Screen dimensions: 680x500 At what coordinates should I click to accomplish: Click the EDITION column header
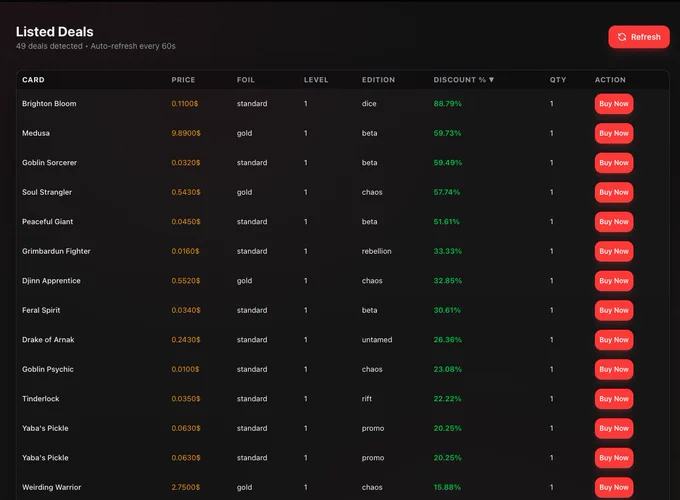click(379, 80)
